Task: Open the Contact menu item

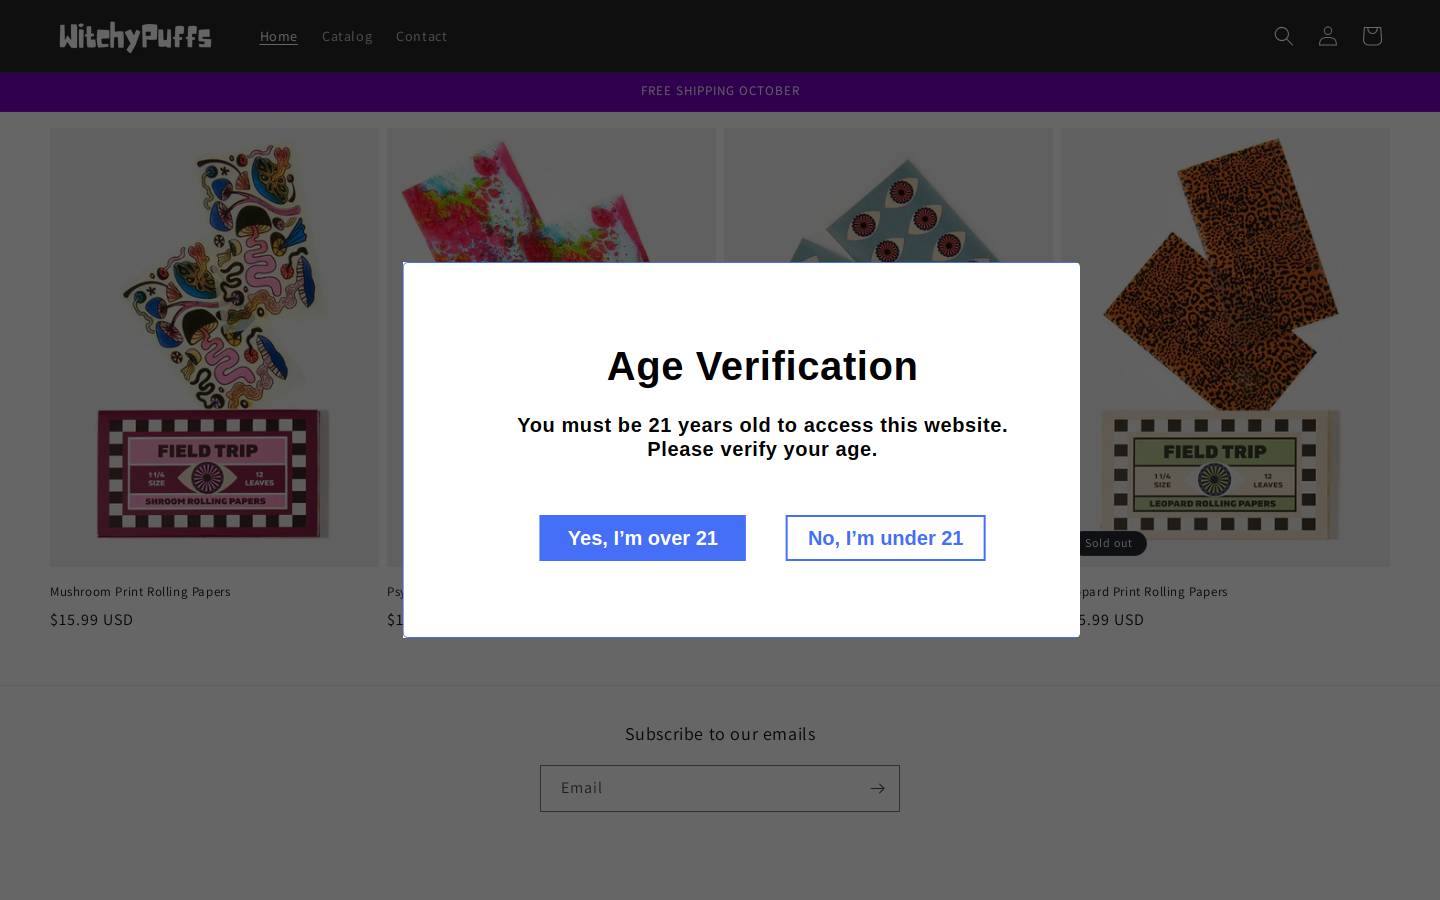Action: click(421, 36)
